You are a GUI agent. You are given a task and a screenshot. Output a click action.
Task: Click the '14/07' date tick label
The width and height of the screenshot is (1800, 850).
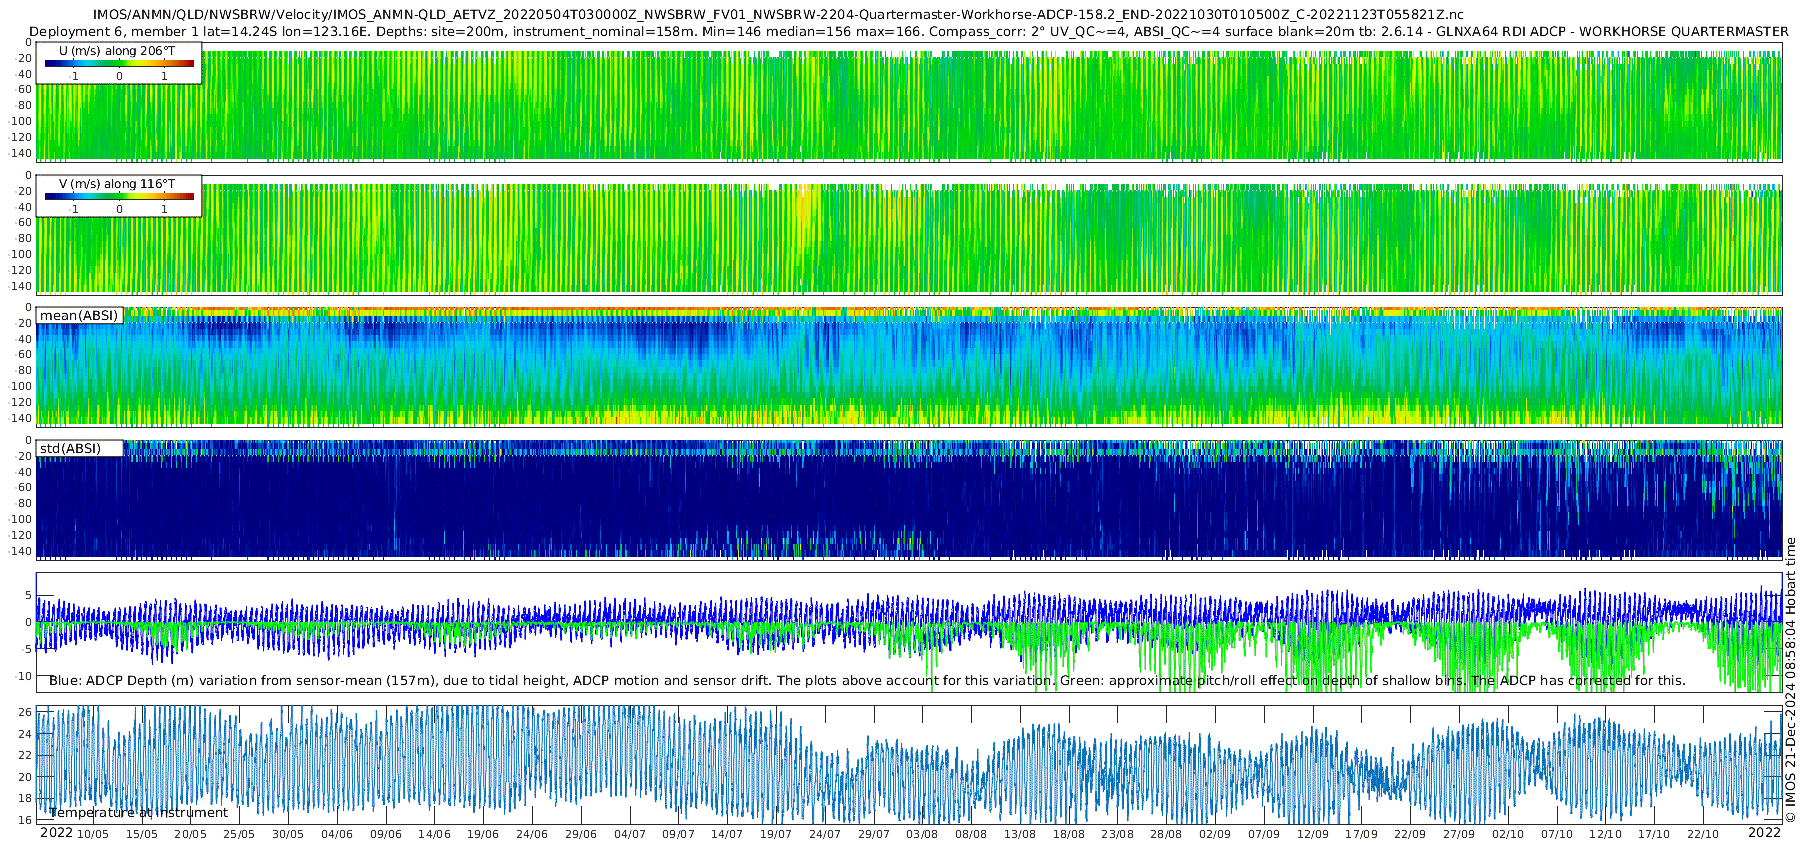tap(727, 834)
